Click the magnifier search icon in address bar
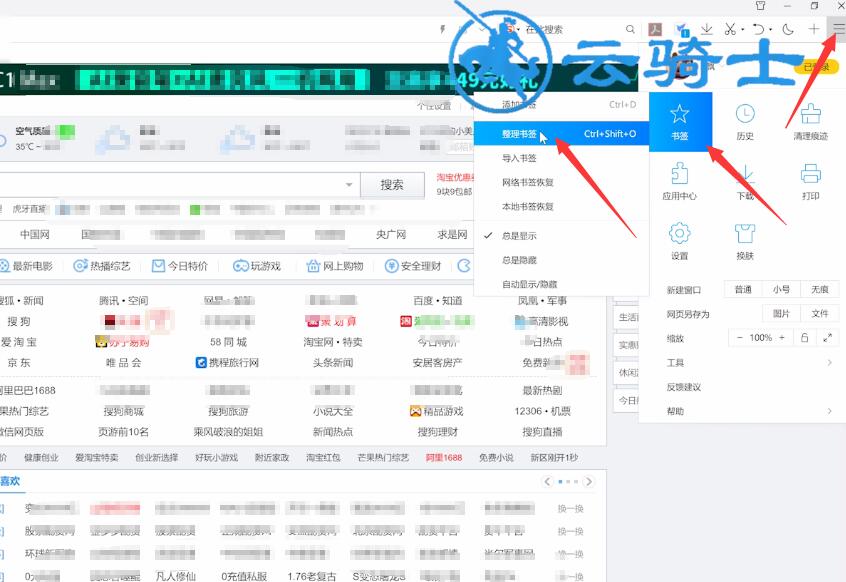The image size is (846, 582). click(630, 29)
